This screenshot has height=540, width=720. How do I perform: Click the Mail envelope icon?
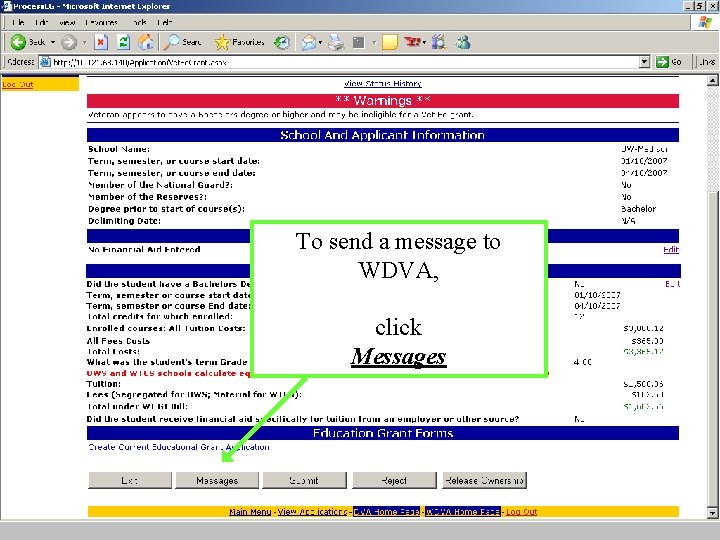click(x=309, y=42)
